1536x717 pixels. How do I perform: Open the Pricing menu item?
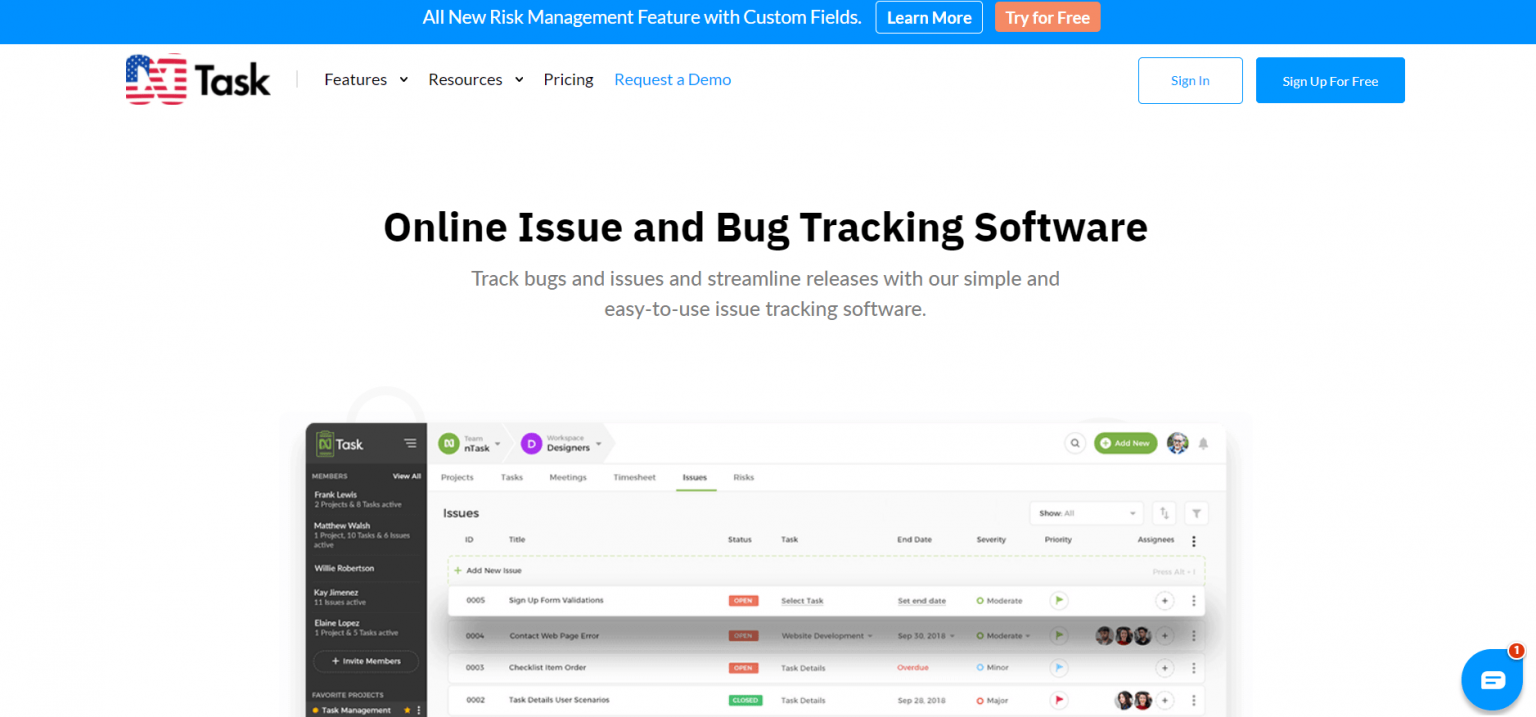pyautogui.click(x=568, y=79)
